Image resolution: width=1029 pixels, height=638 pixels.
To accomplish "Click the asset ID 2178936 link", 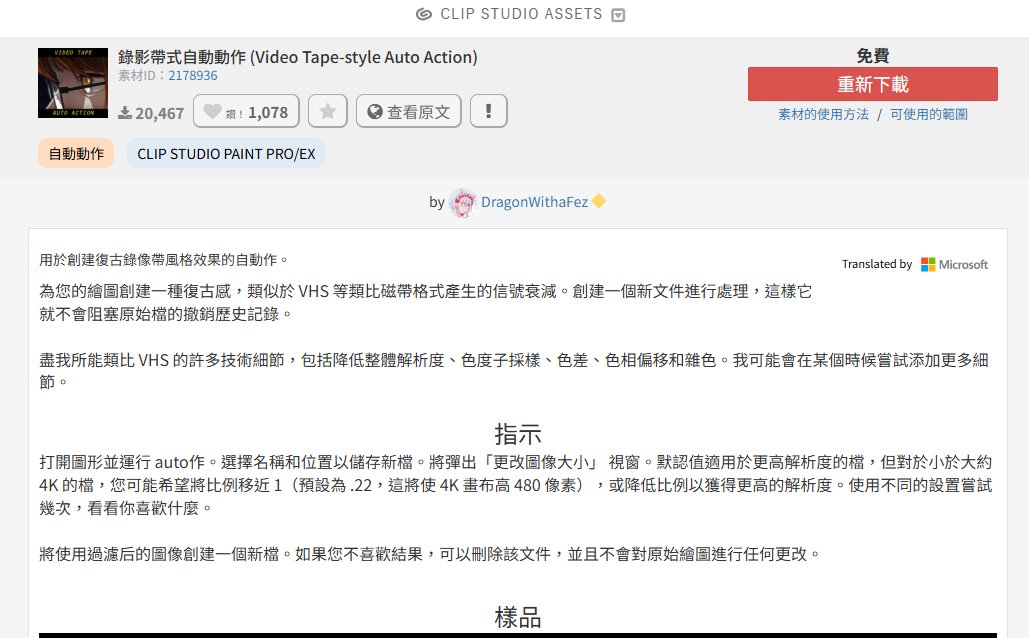I will tap(192, 75).
